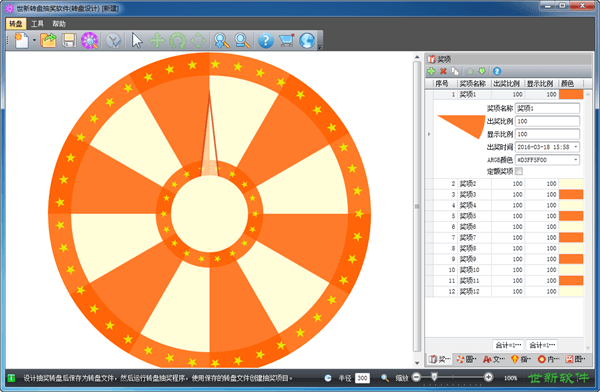Open the 帮助 menu
600x392 pixels.
point(59,24)
